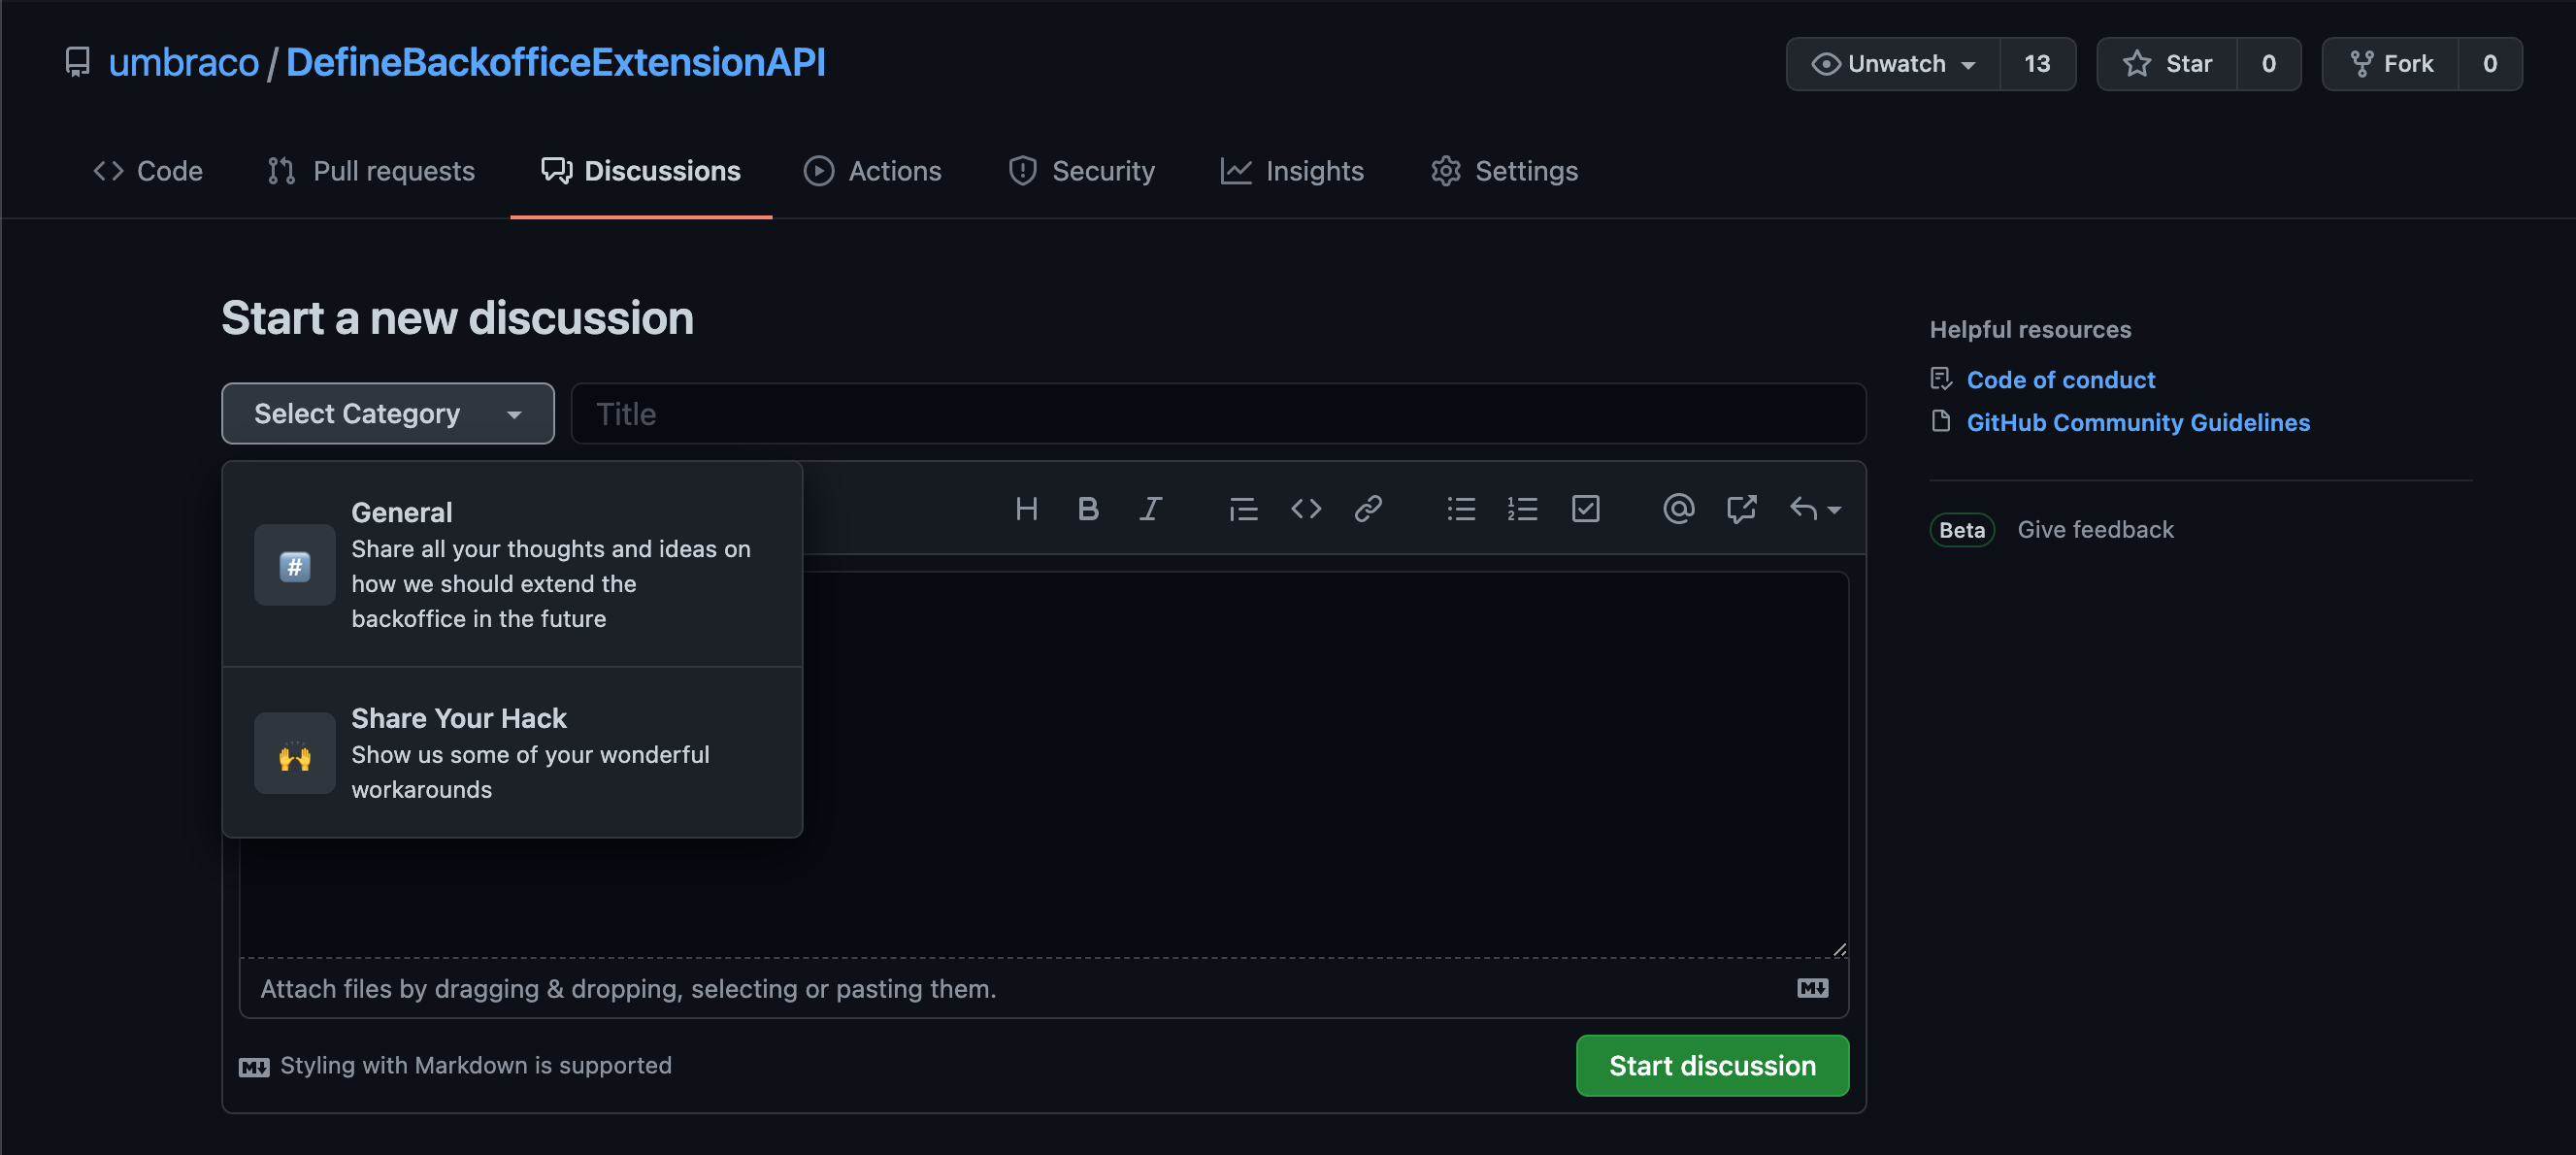Star this repository
Screen dimensions: 2576x1155
point(2166,64)
